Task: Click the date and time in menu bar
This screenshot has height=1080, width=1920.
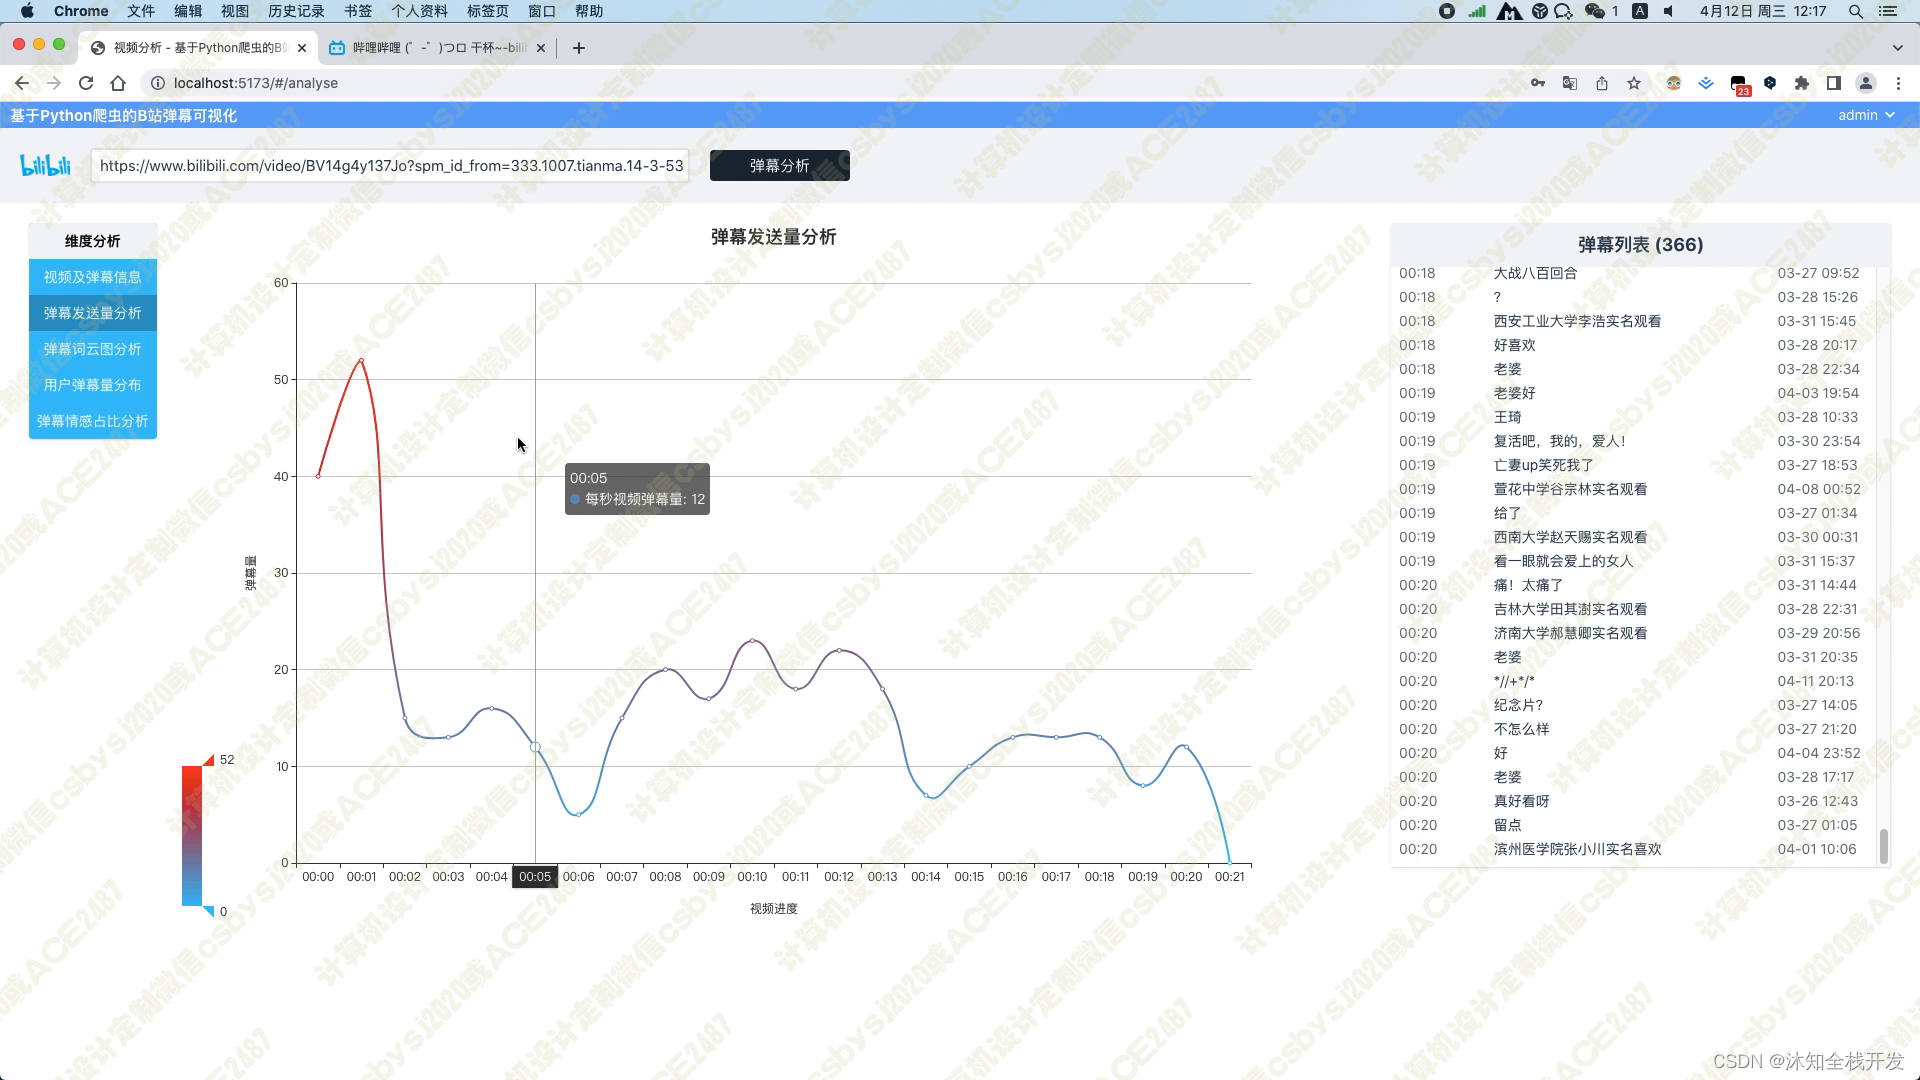Action: click(x=1763, y=11)
